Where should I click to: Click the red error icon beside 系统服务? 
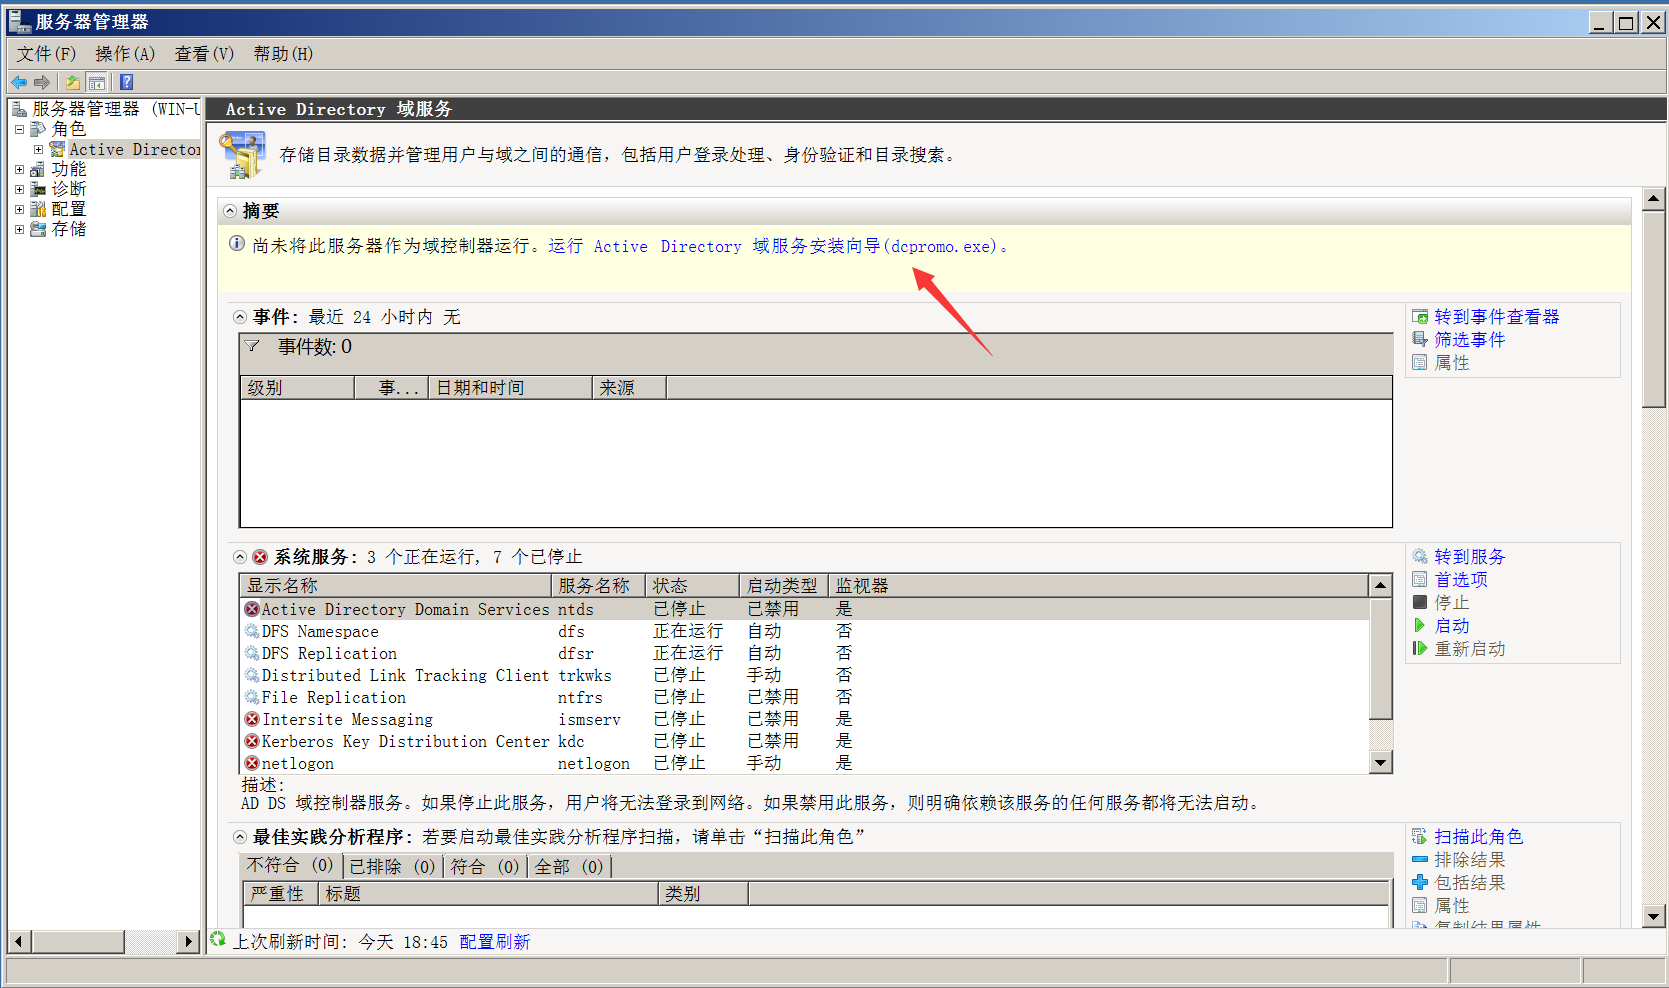[x=260, y=557]
